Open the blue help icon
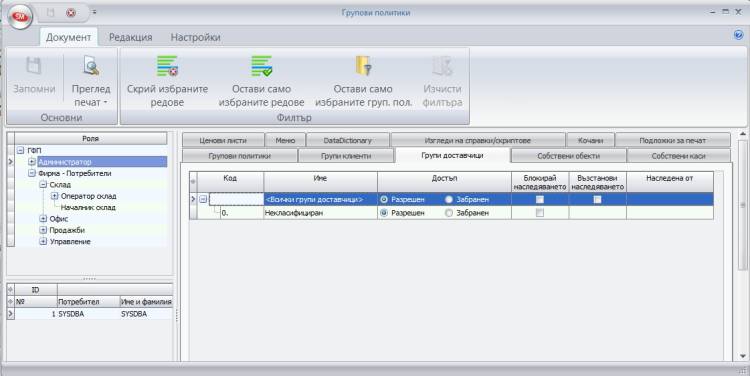 [x=739, y=35]
